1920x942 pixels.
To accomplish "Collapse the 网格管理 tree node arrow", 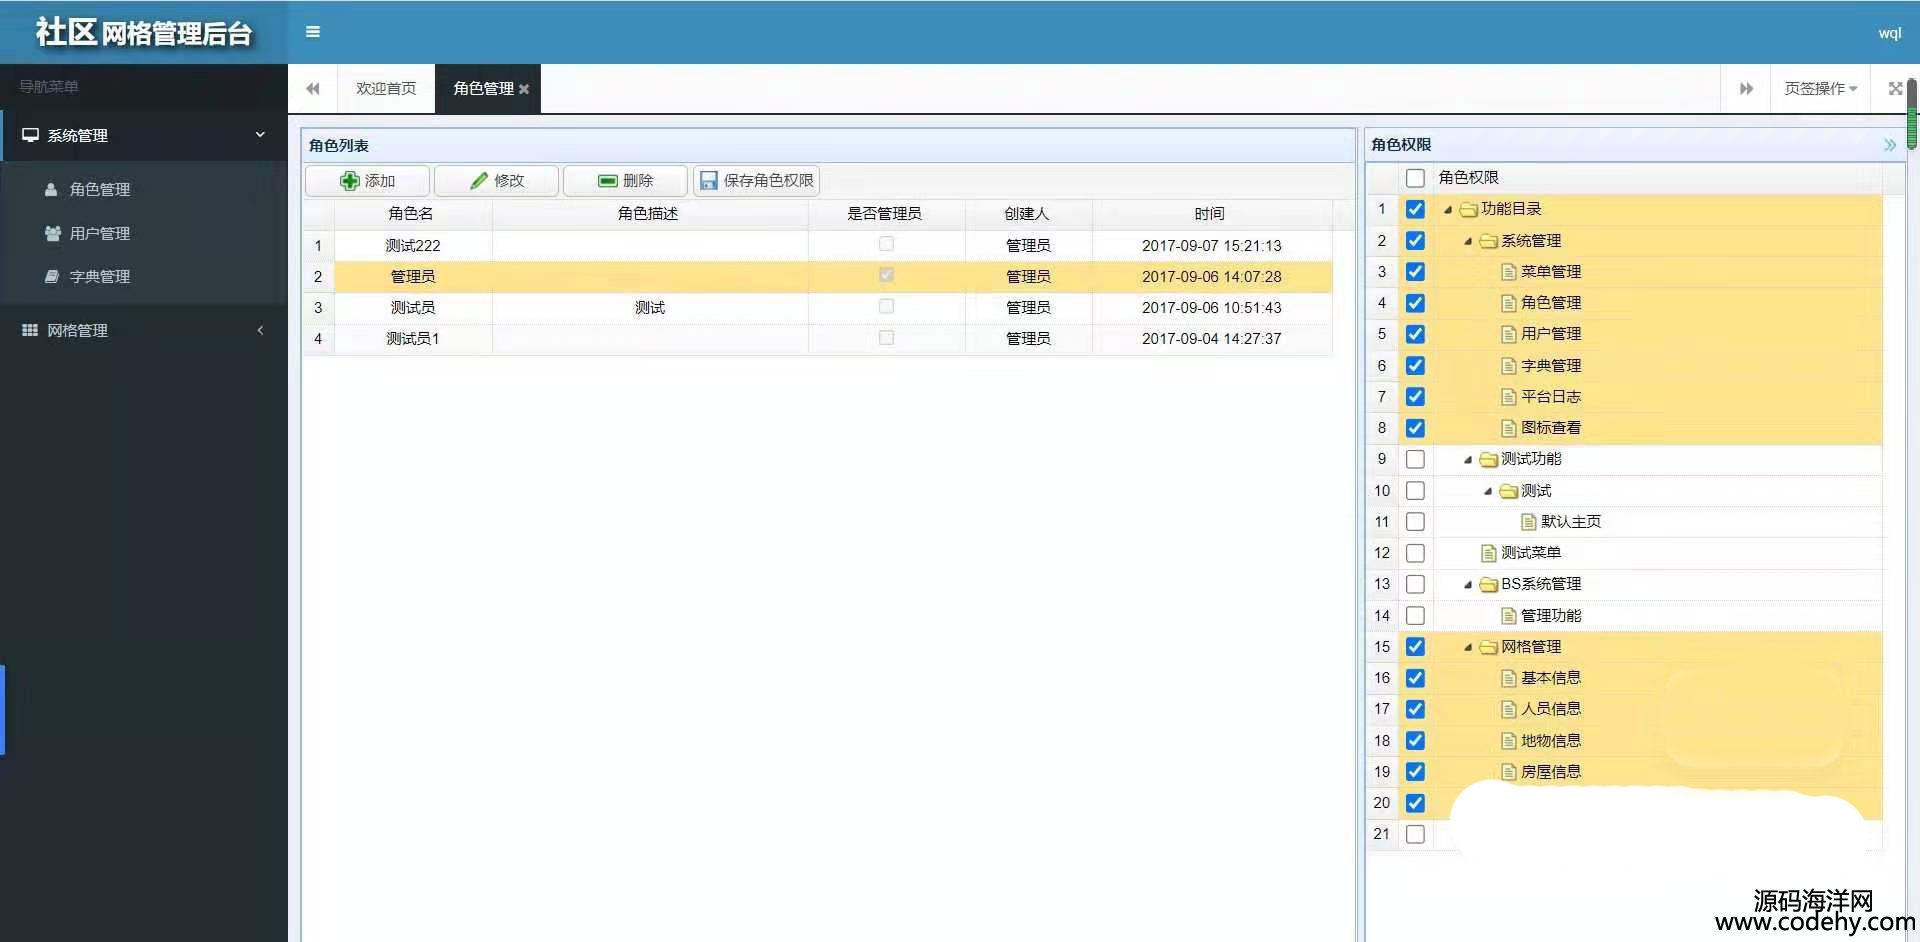I will (x=1468, y=647).
